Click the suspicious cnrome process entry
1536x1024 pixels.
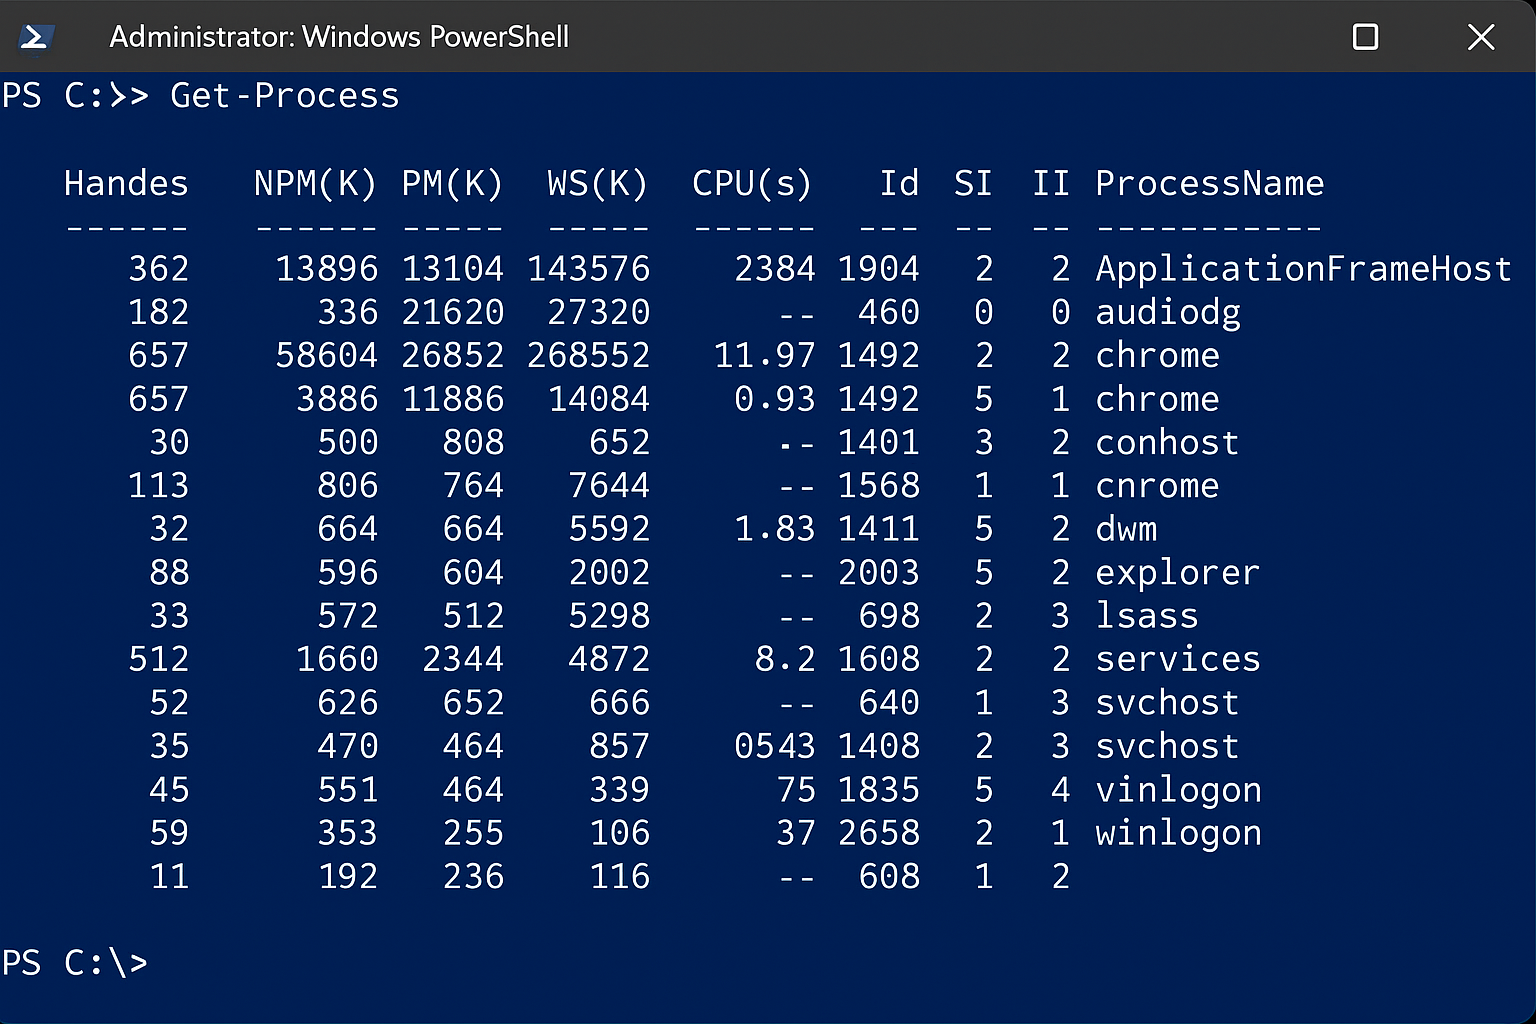(x=1157, y=485)
